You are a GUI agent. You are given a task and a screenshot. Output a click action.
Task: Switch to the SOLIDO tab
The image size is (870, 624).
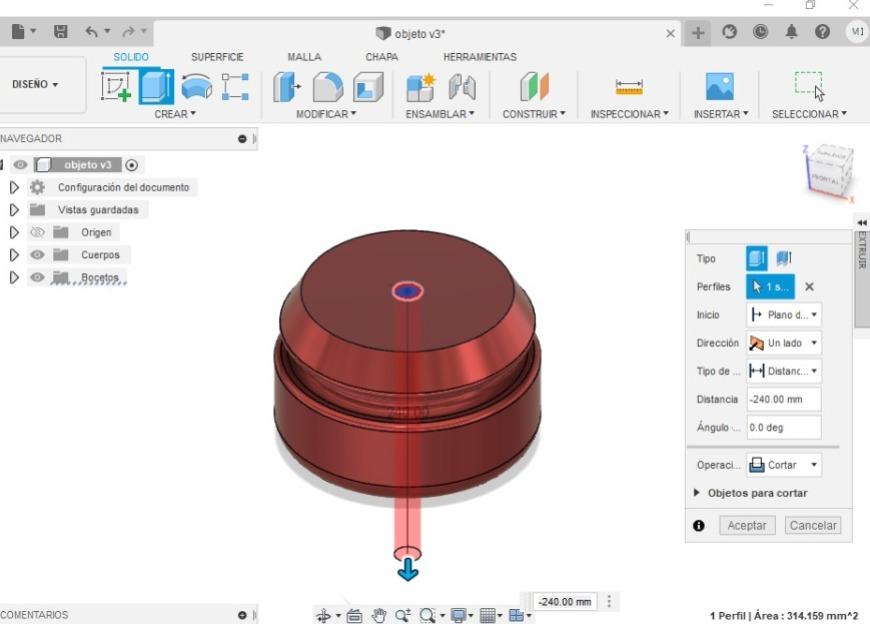point(131,57)
